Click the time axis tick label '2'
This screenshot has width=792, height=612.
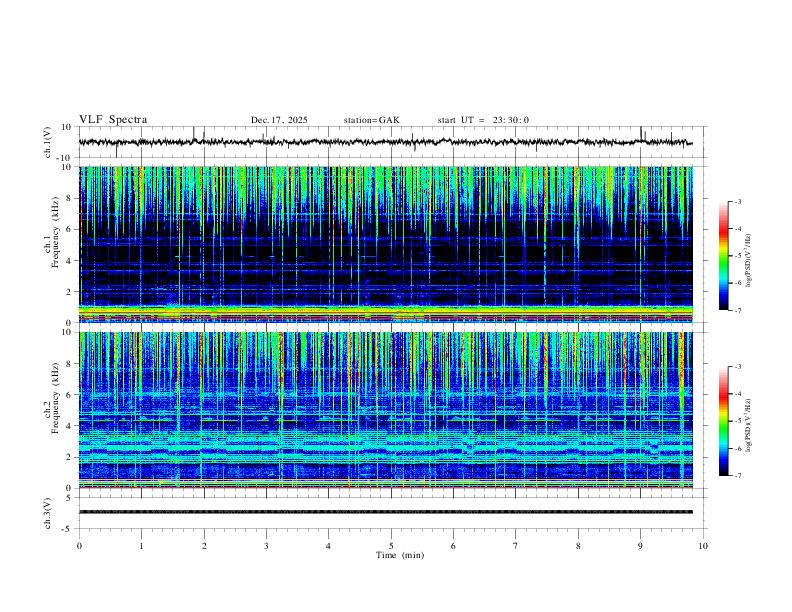click(x=204, y=546)
